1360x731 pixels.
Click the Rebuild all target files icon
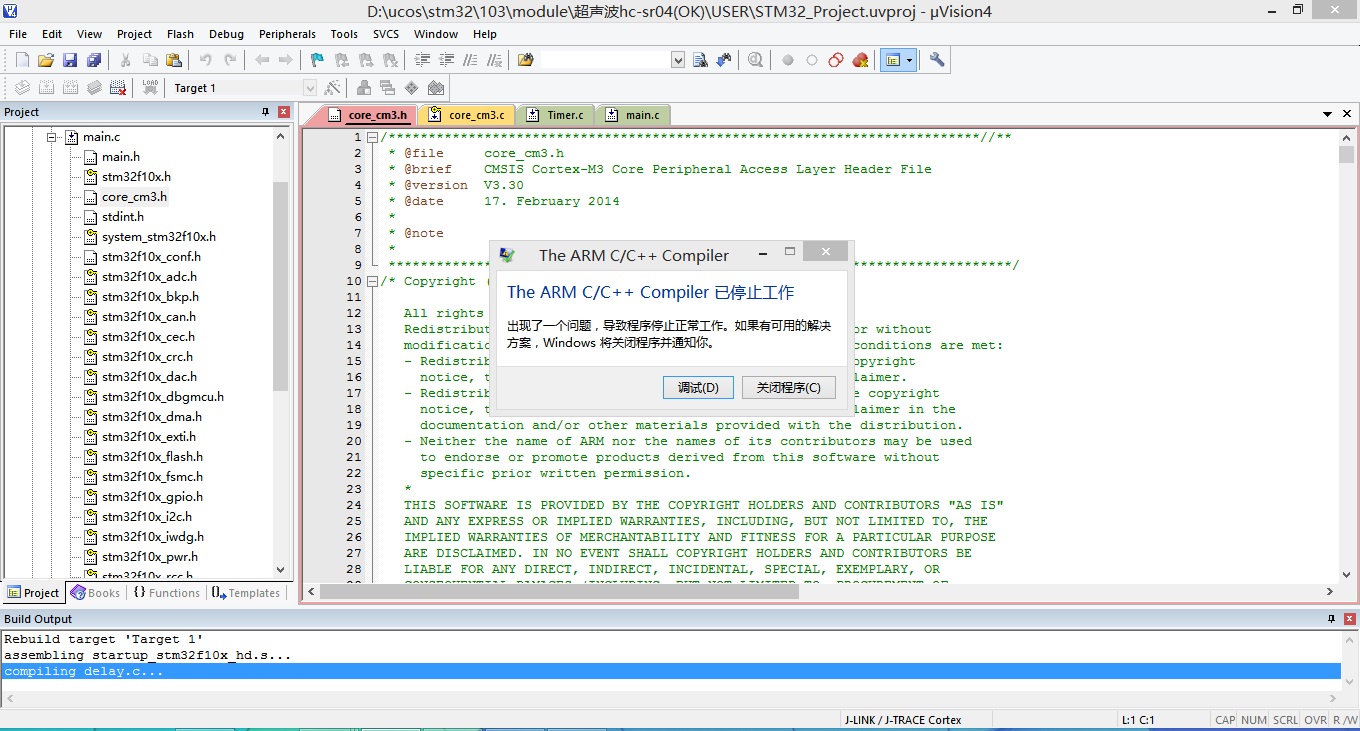(70, 88)
